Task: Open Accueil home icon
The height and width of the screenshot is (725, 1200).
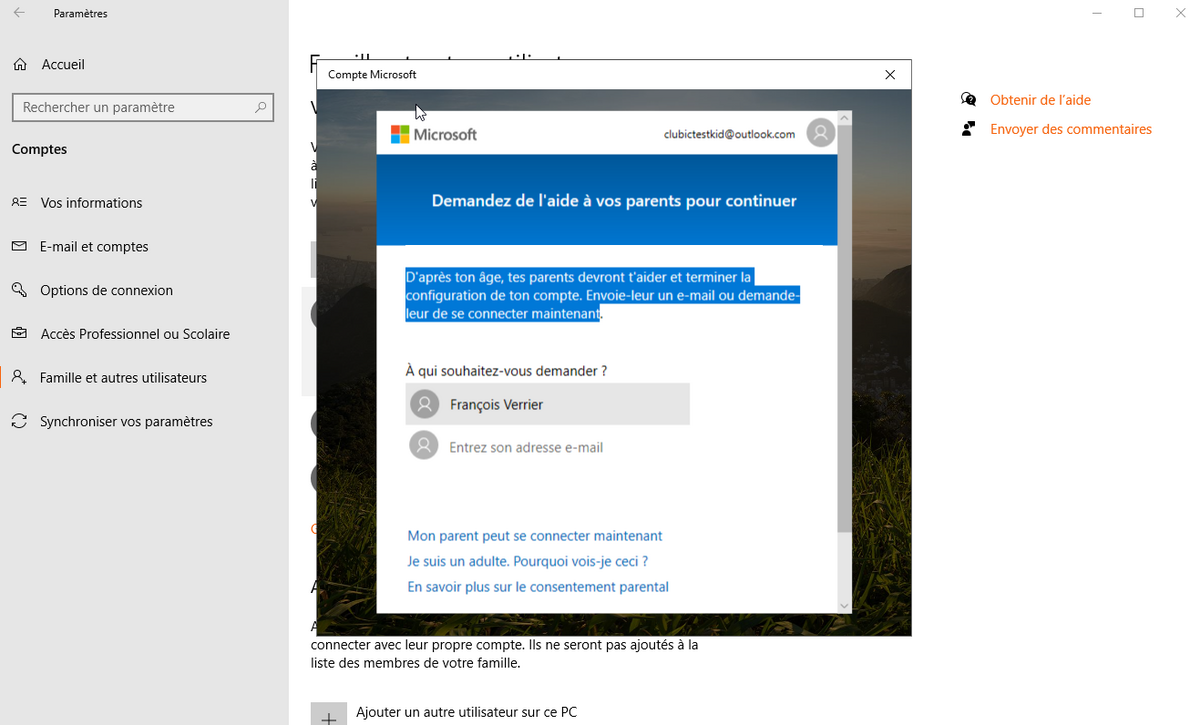Action: point(20,64)
